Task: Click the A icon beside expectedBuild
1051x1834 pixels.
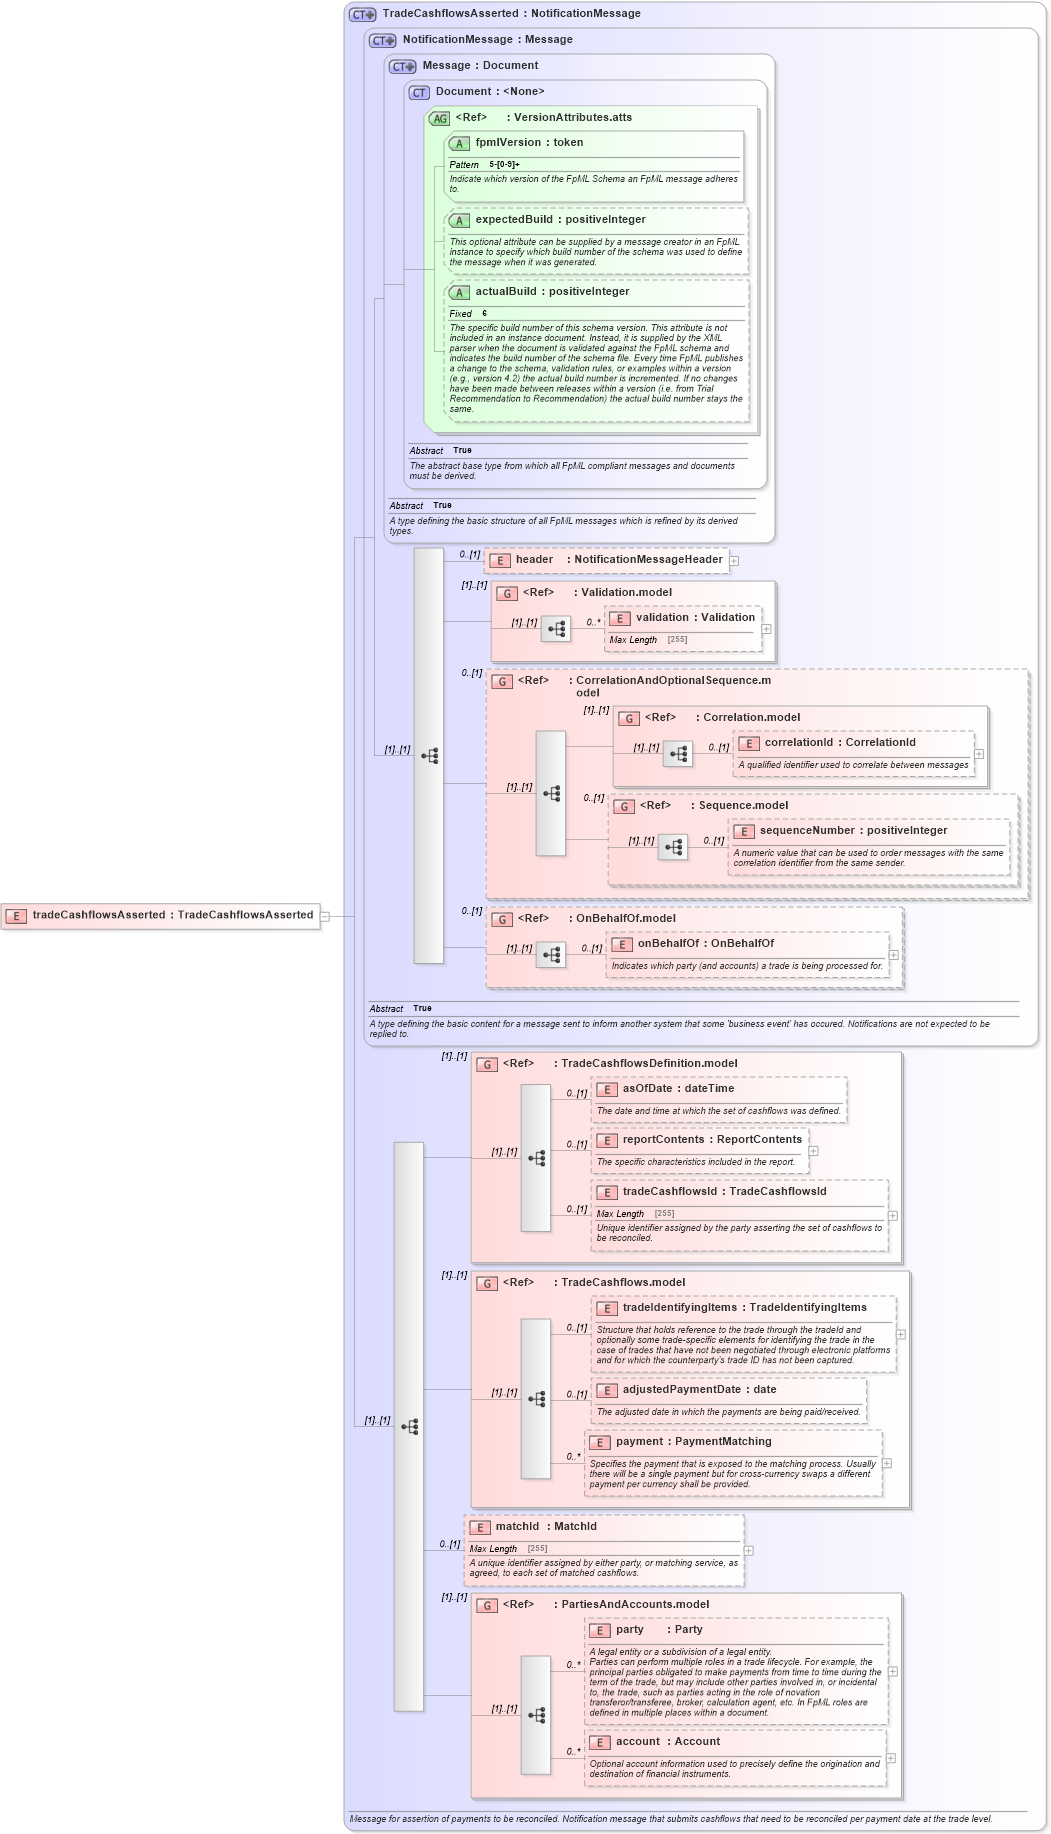Action: [459, 220]
